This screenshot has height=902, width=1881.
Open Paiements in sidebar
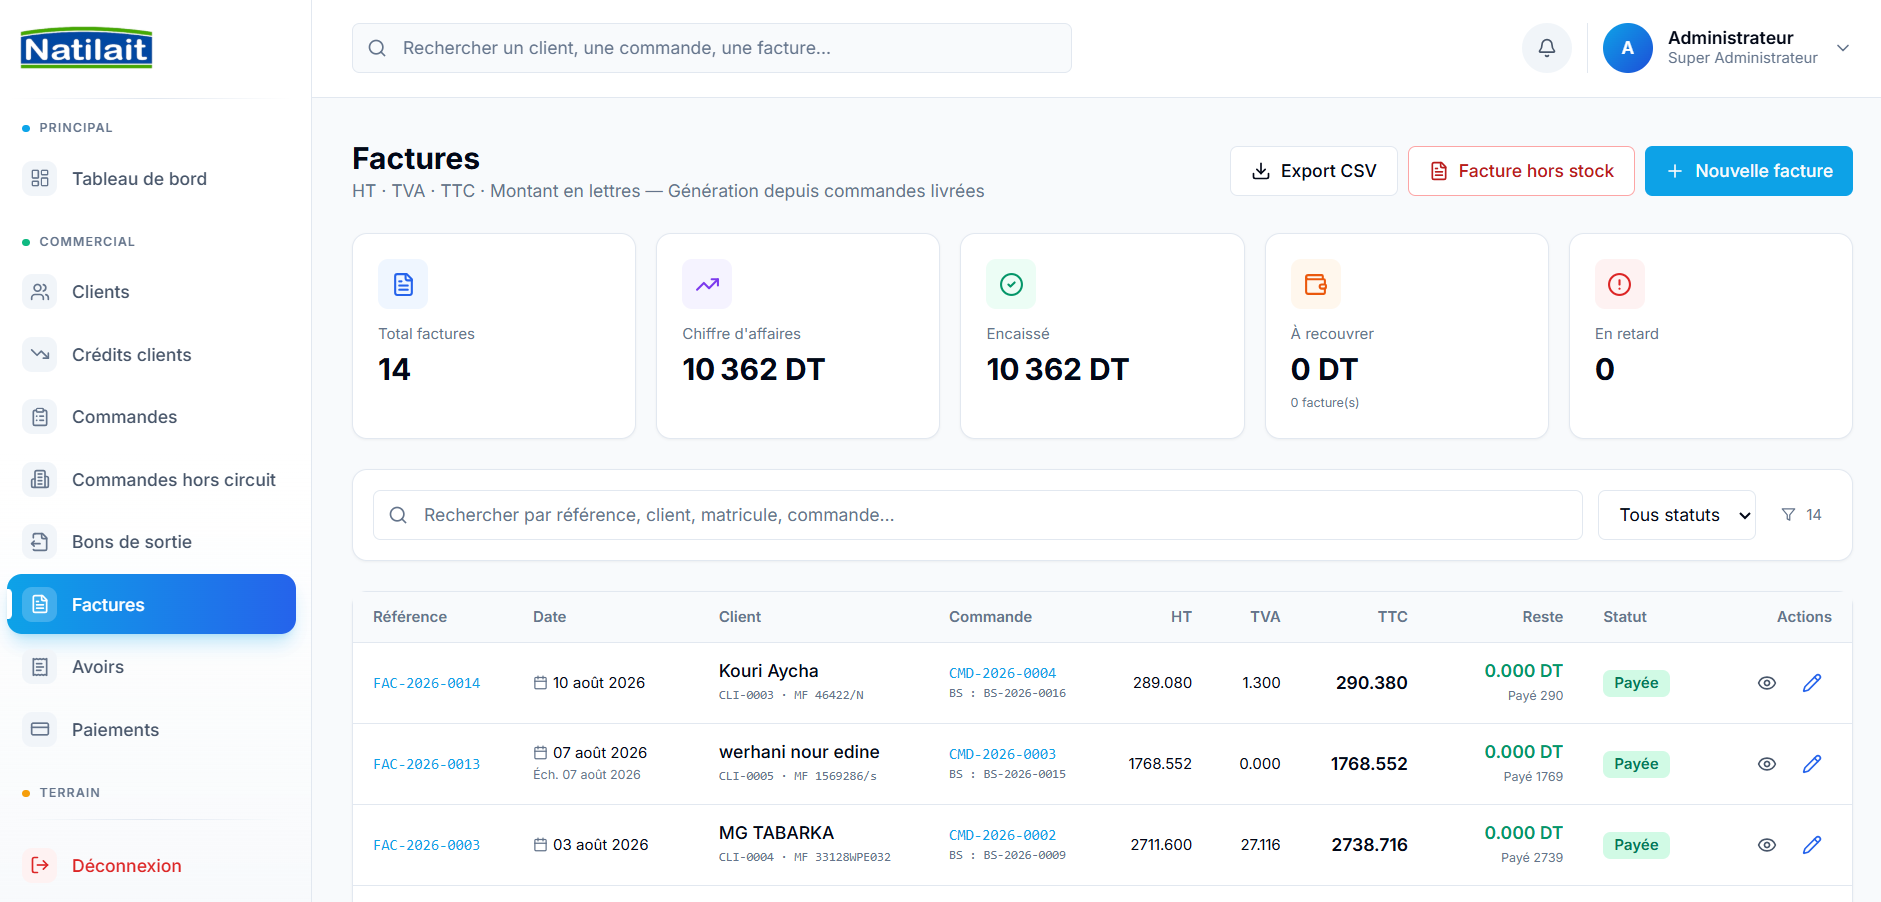(x=152, y=730)
